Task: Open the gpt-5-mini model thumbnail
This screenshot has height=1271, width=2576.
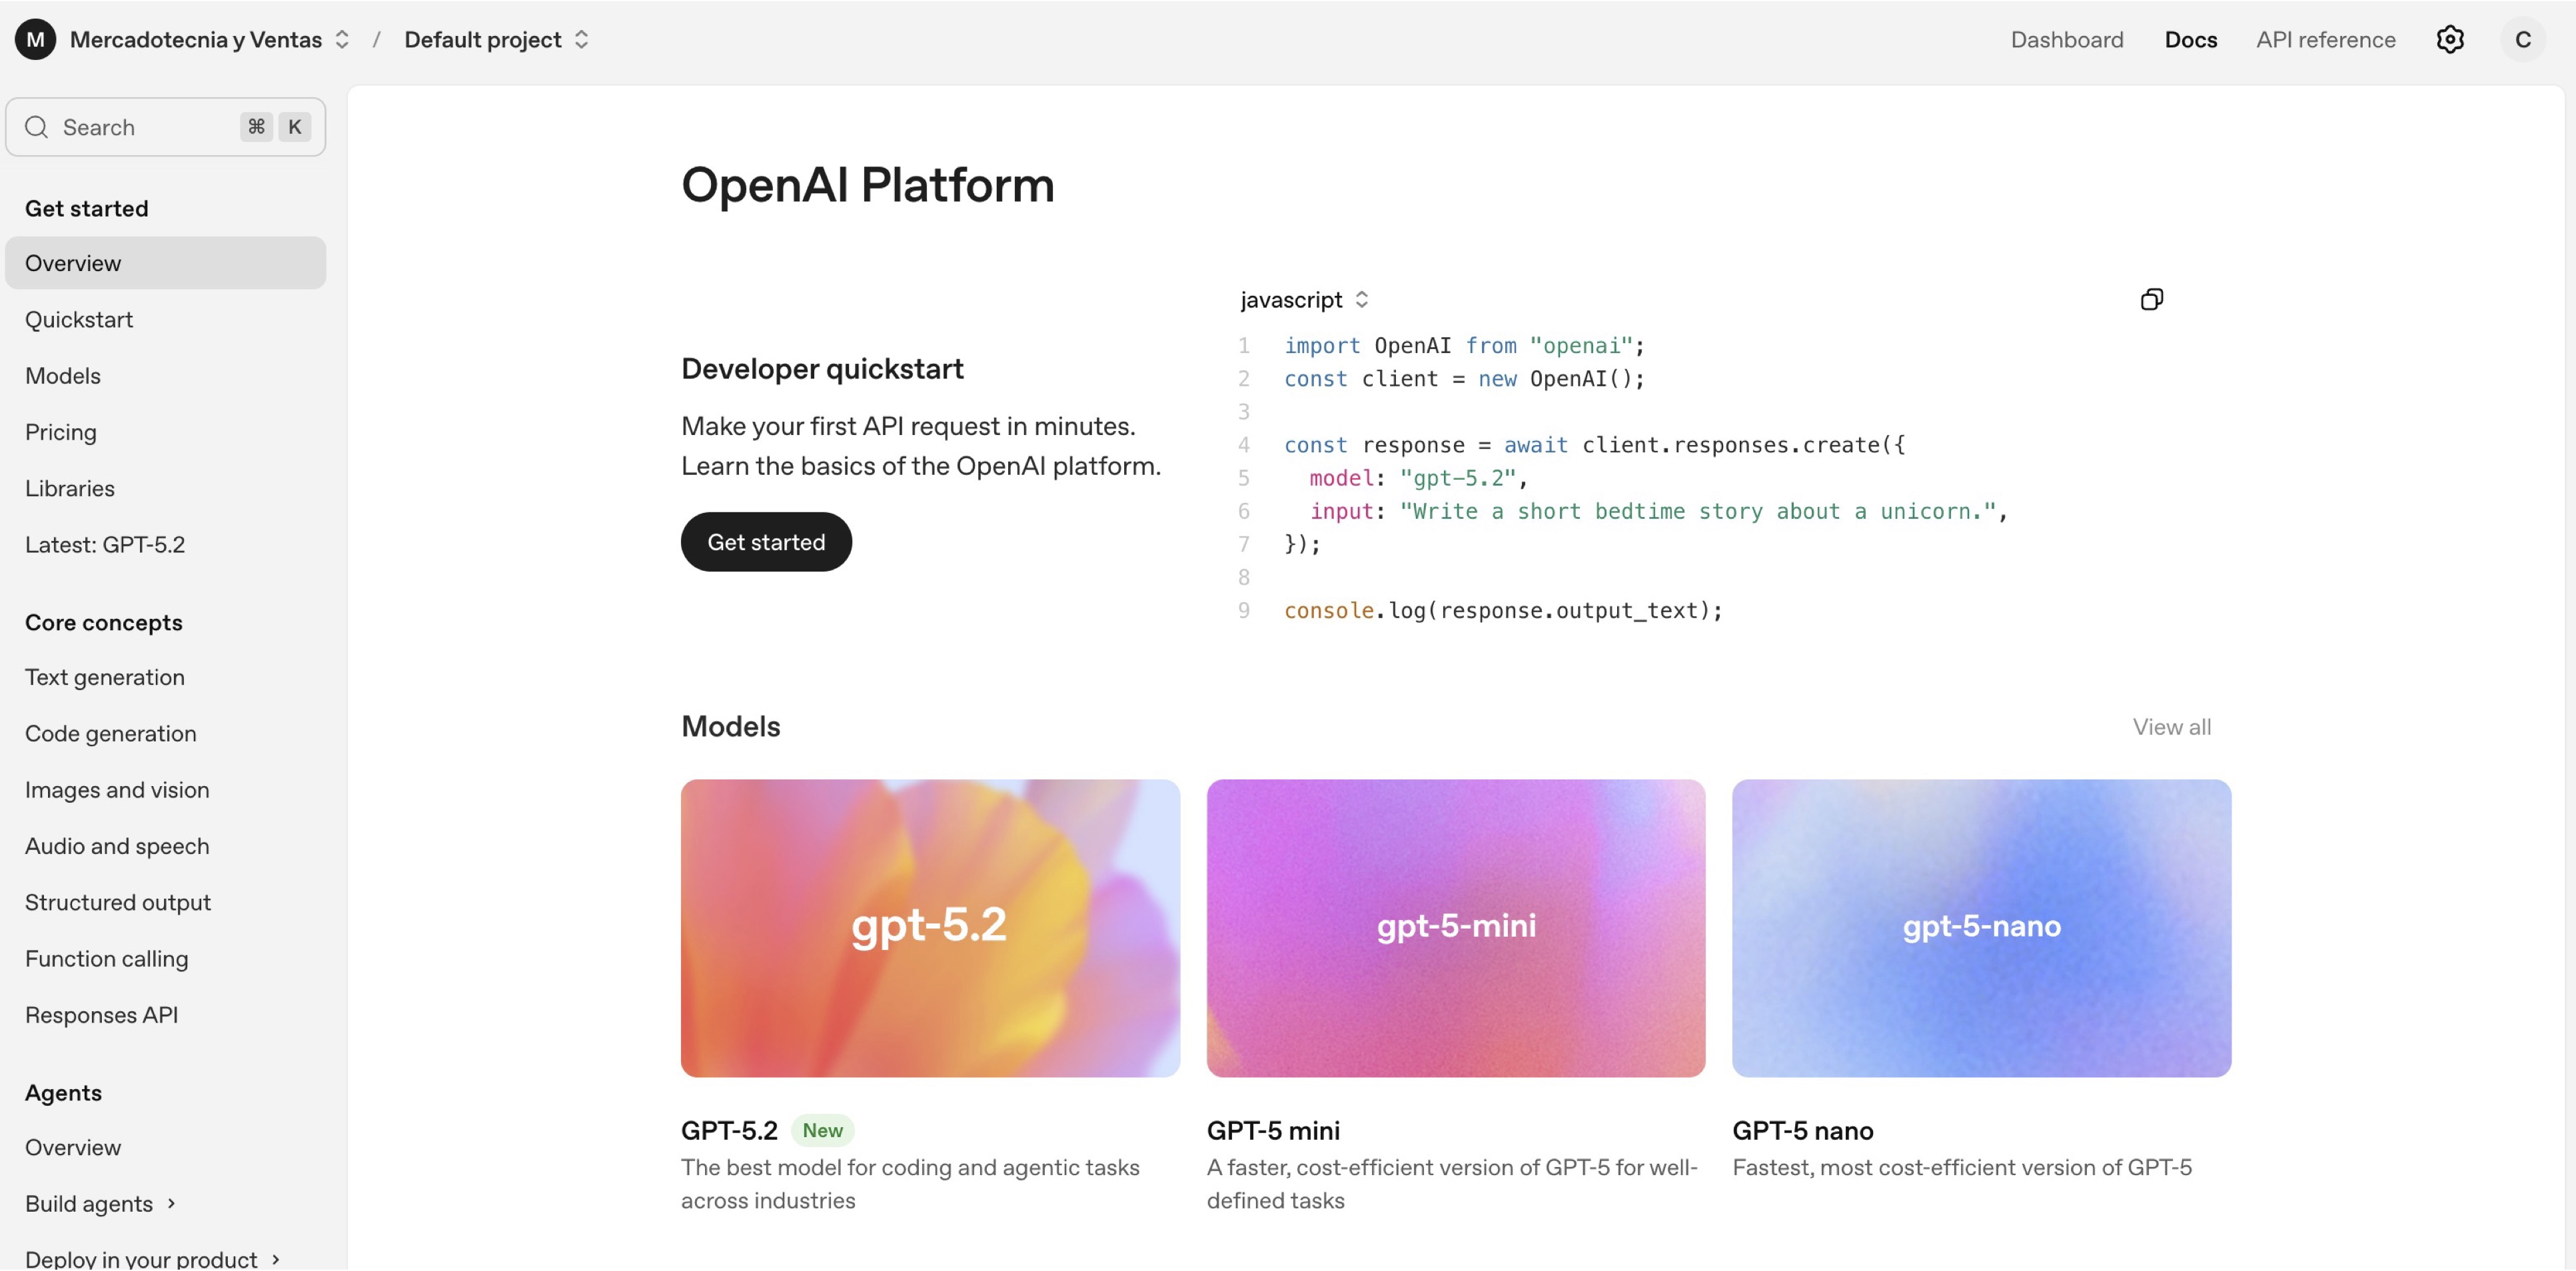Action: [1455, 927]
